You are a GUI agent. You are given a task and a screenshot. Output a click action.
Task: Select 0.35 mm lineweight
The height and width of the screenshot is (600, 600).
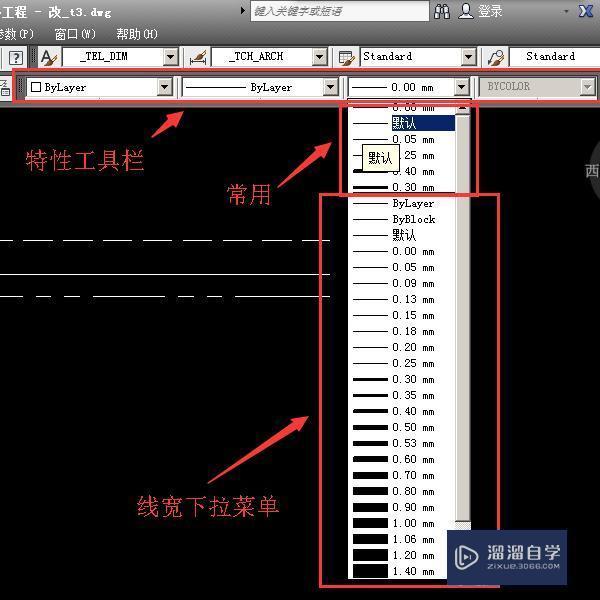[404, 395]
